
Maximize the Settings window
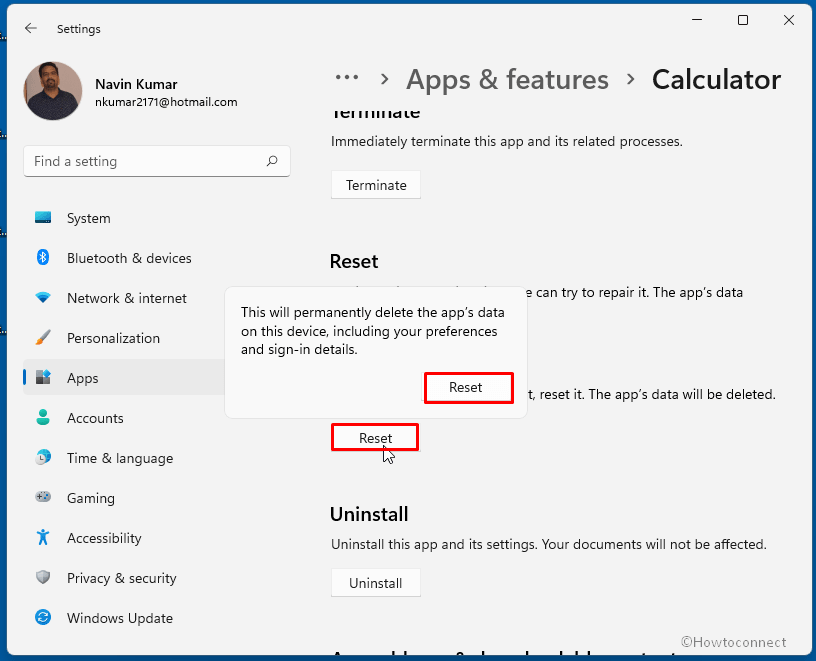743,20
